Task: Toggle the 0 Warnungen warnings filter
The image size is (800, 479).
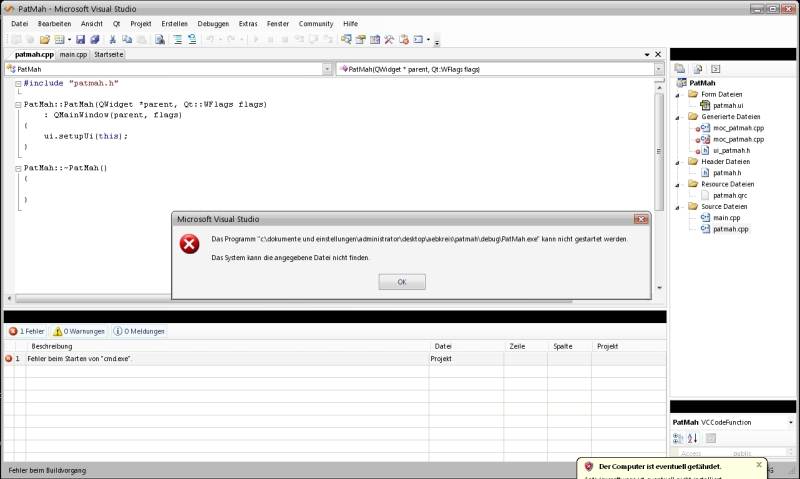Action: (79, 331)
